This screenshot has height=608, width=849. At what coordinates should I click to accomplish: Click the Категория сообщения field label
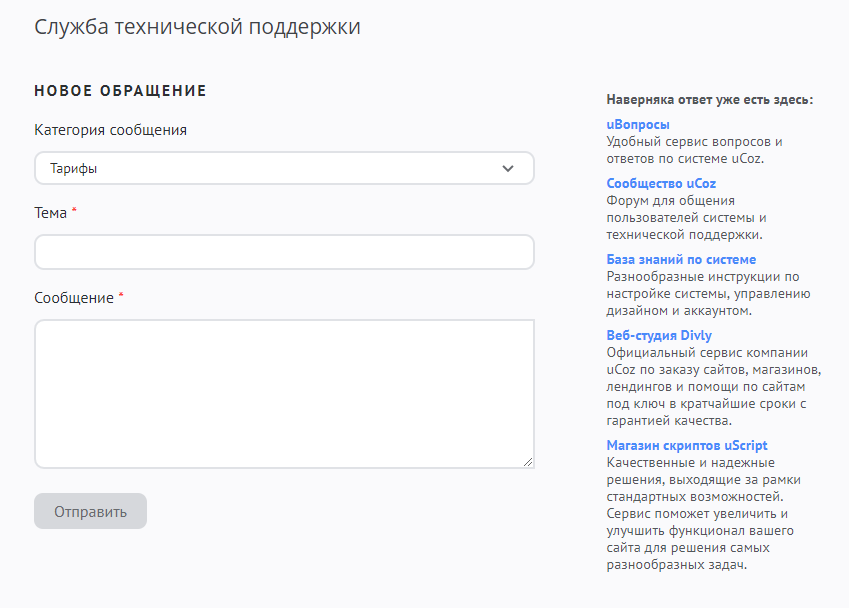tap(110, 130)
